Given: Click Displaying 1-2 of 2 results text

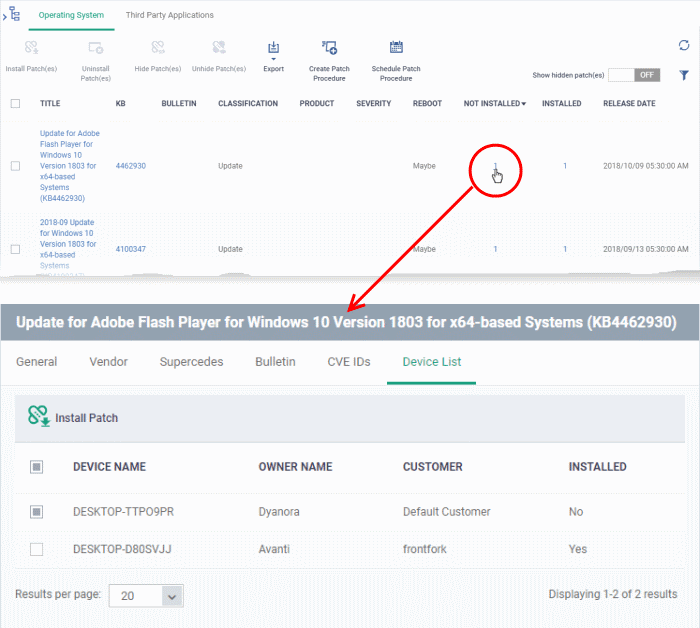Looking at the screenshot, I should 612,594.
